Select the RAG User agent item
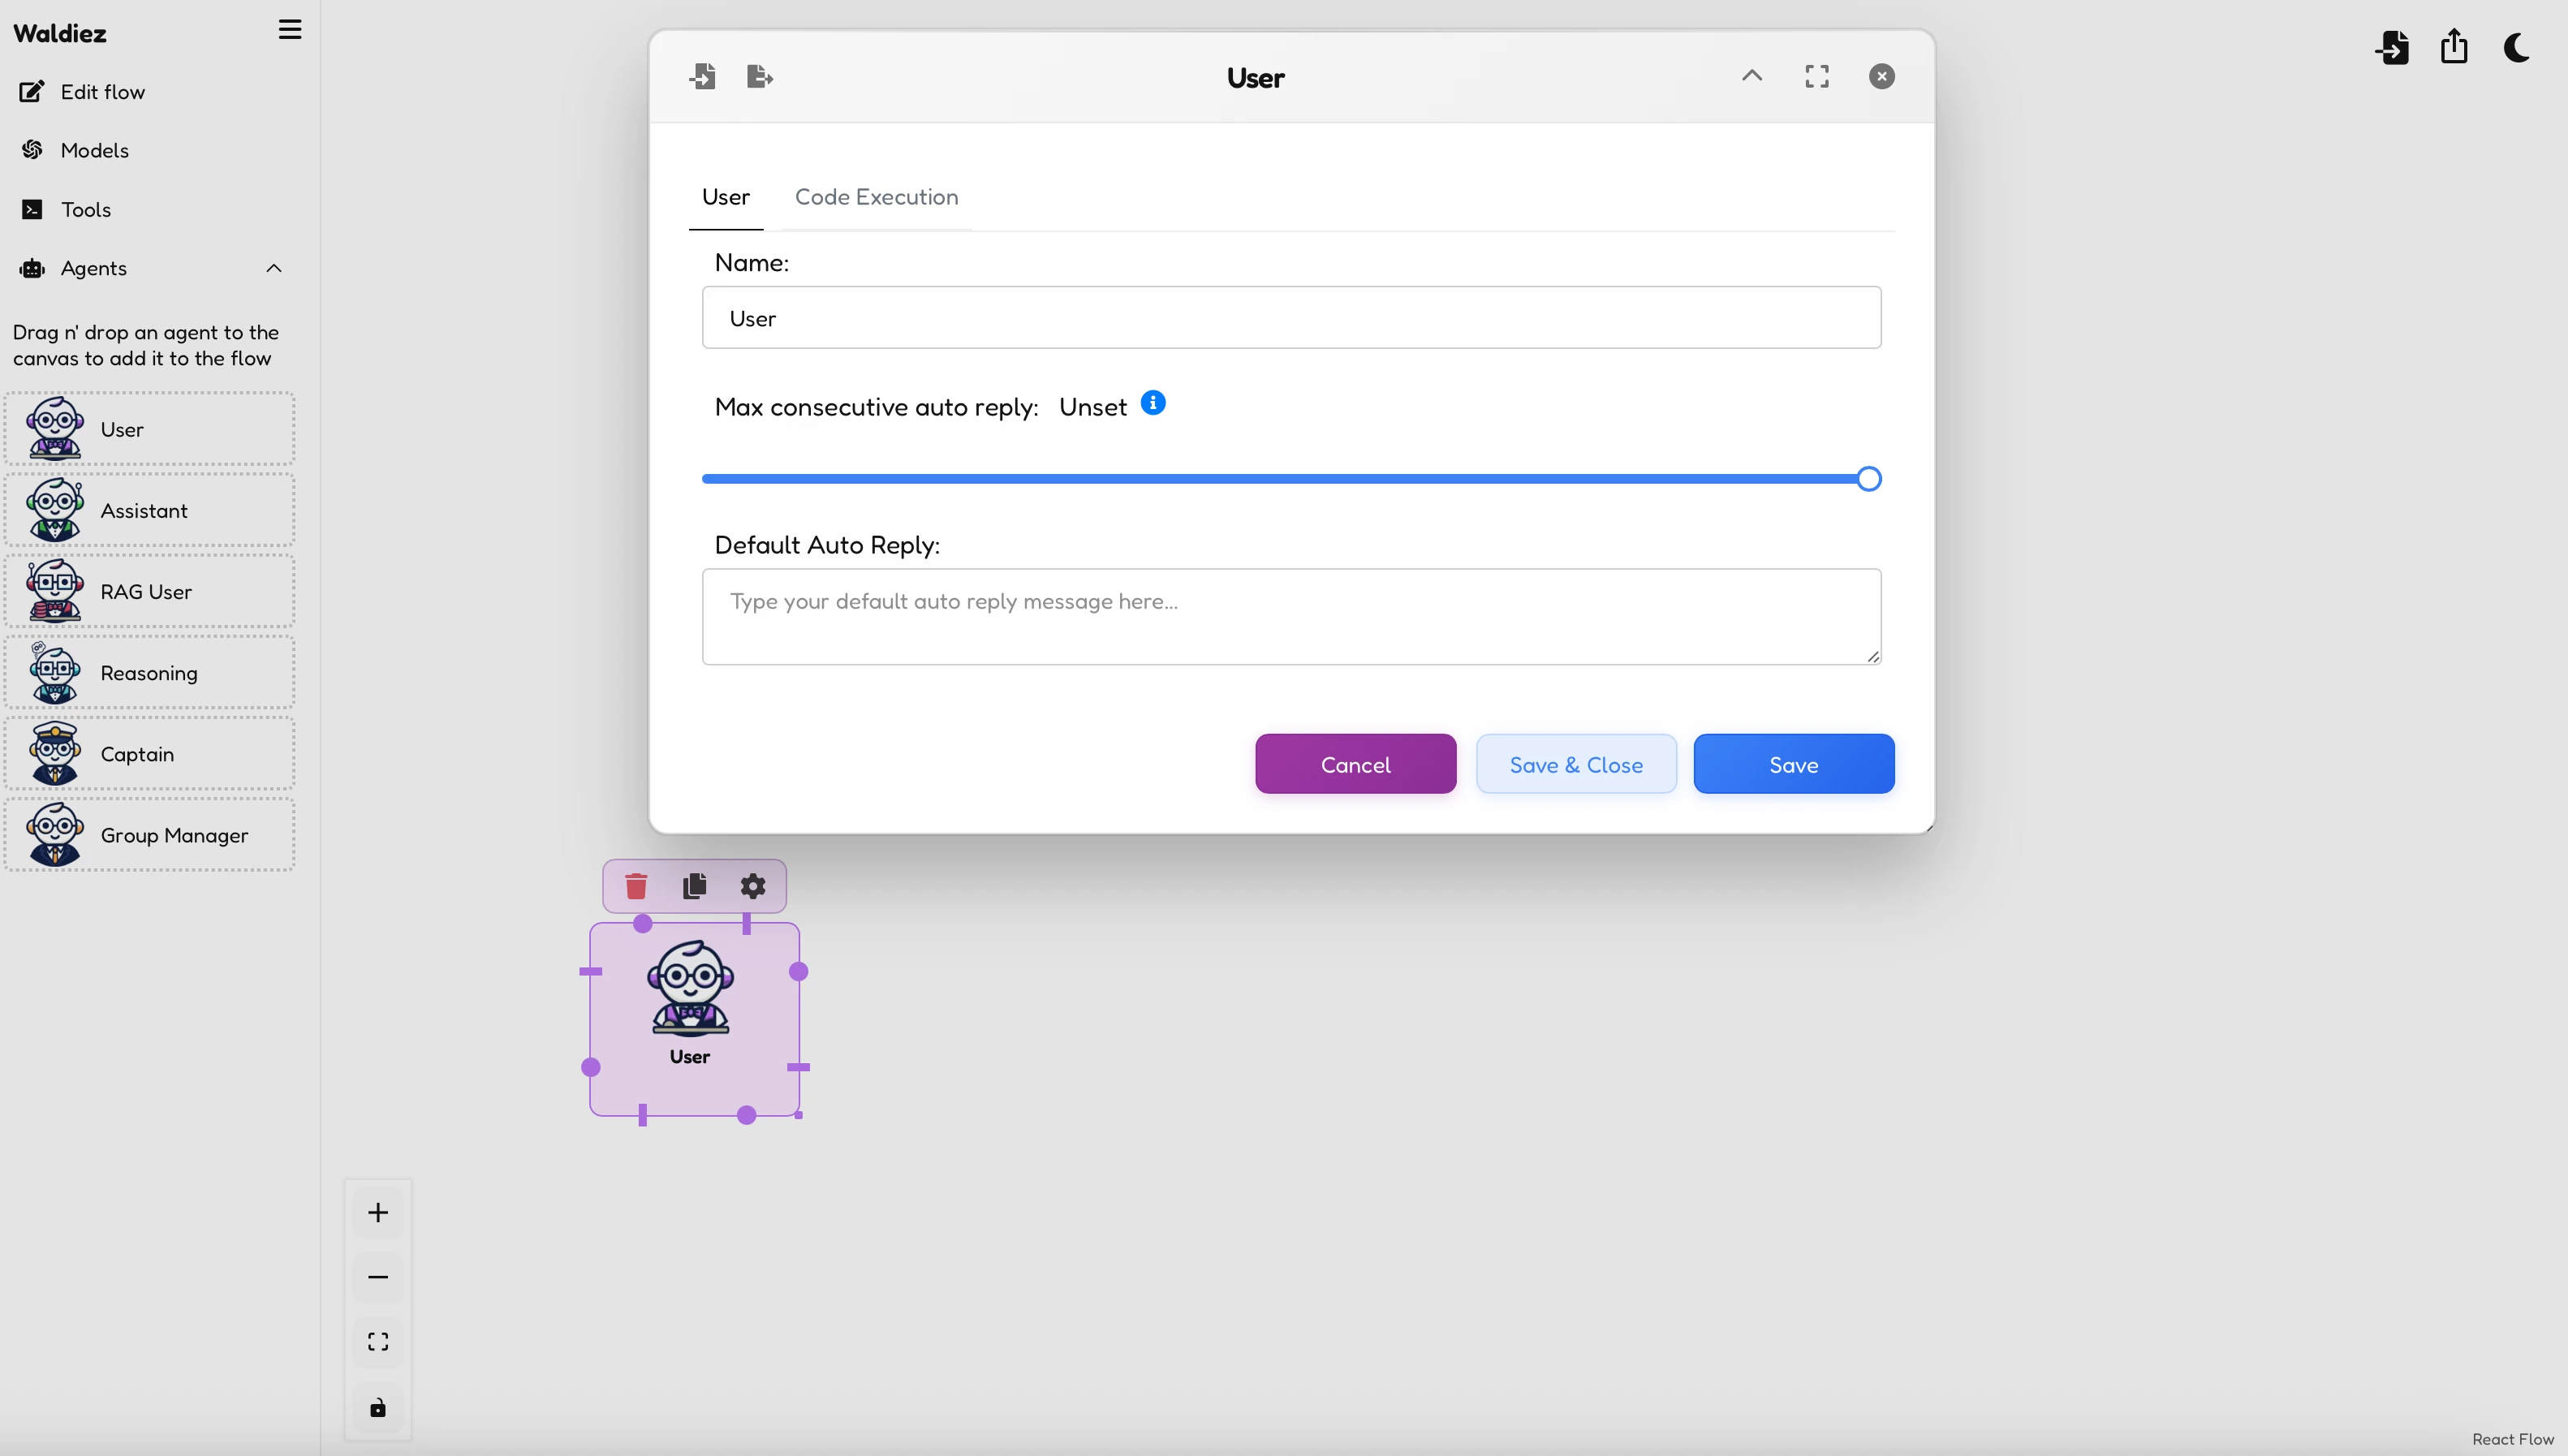This screenshot has height=1456, width=2568. pos(149,591)
